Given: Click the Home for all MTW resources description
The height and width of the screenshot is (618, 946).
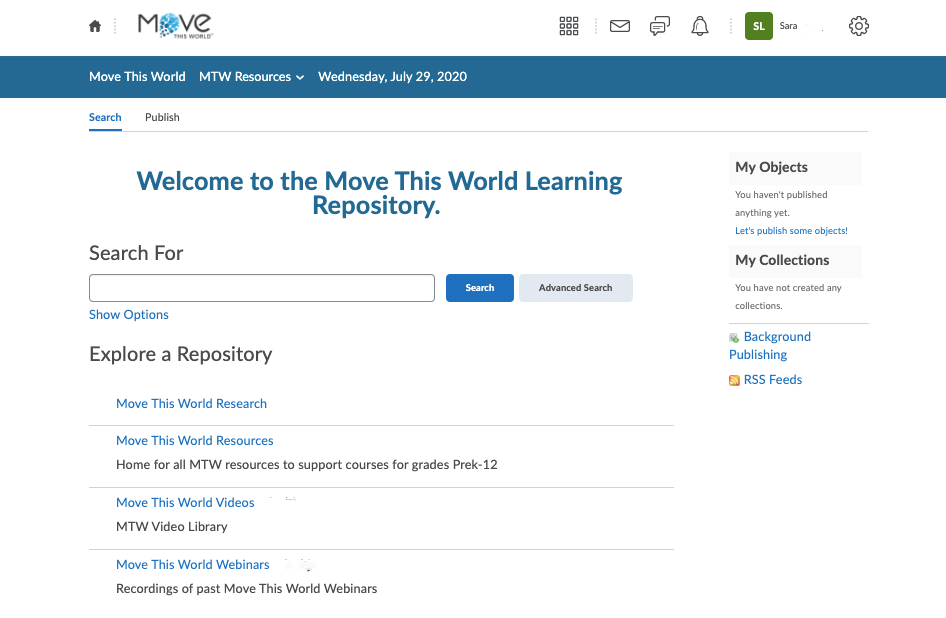Looking at the screenshot, I should pyautogui.click(x=306, y=465).
